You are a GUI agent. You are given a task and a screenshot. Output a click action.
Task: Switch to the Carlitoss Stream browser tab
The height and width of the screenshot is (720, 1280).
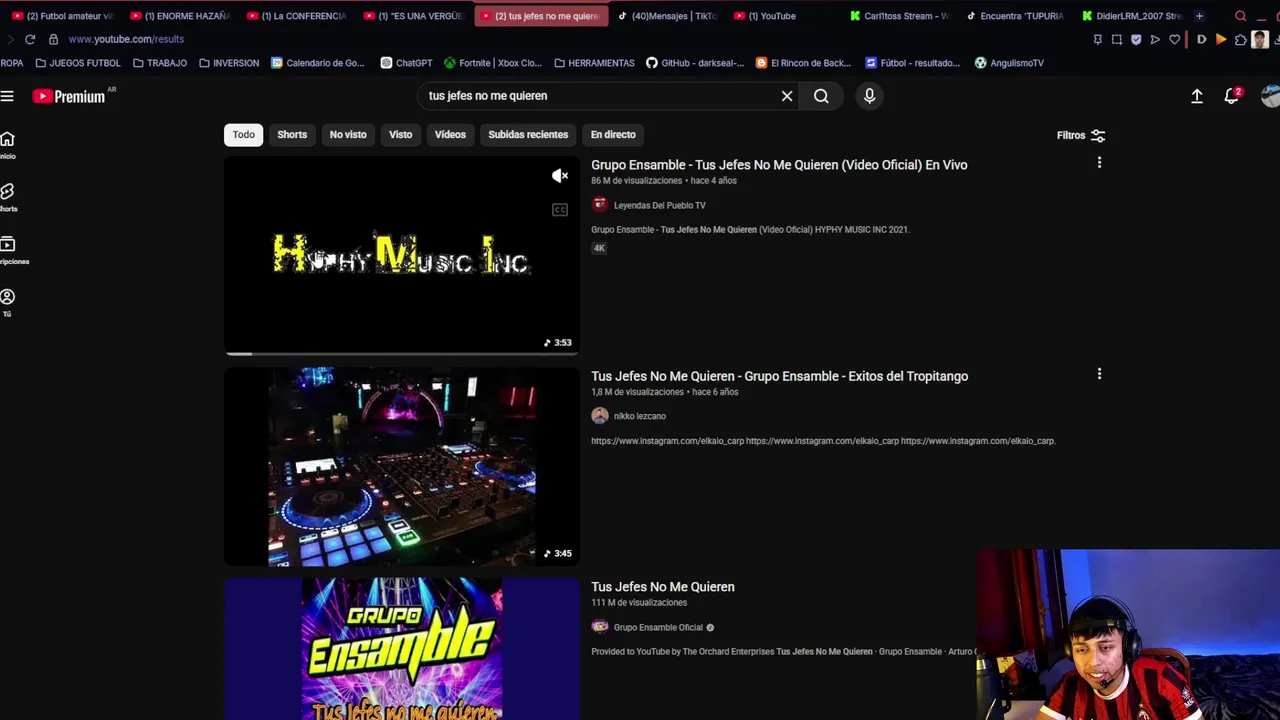pyautogui.click(x=899, y=16)
